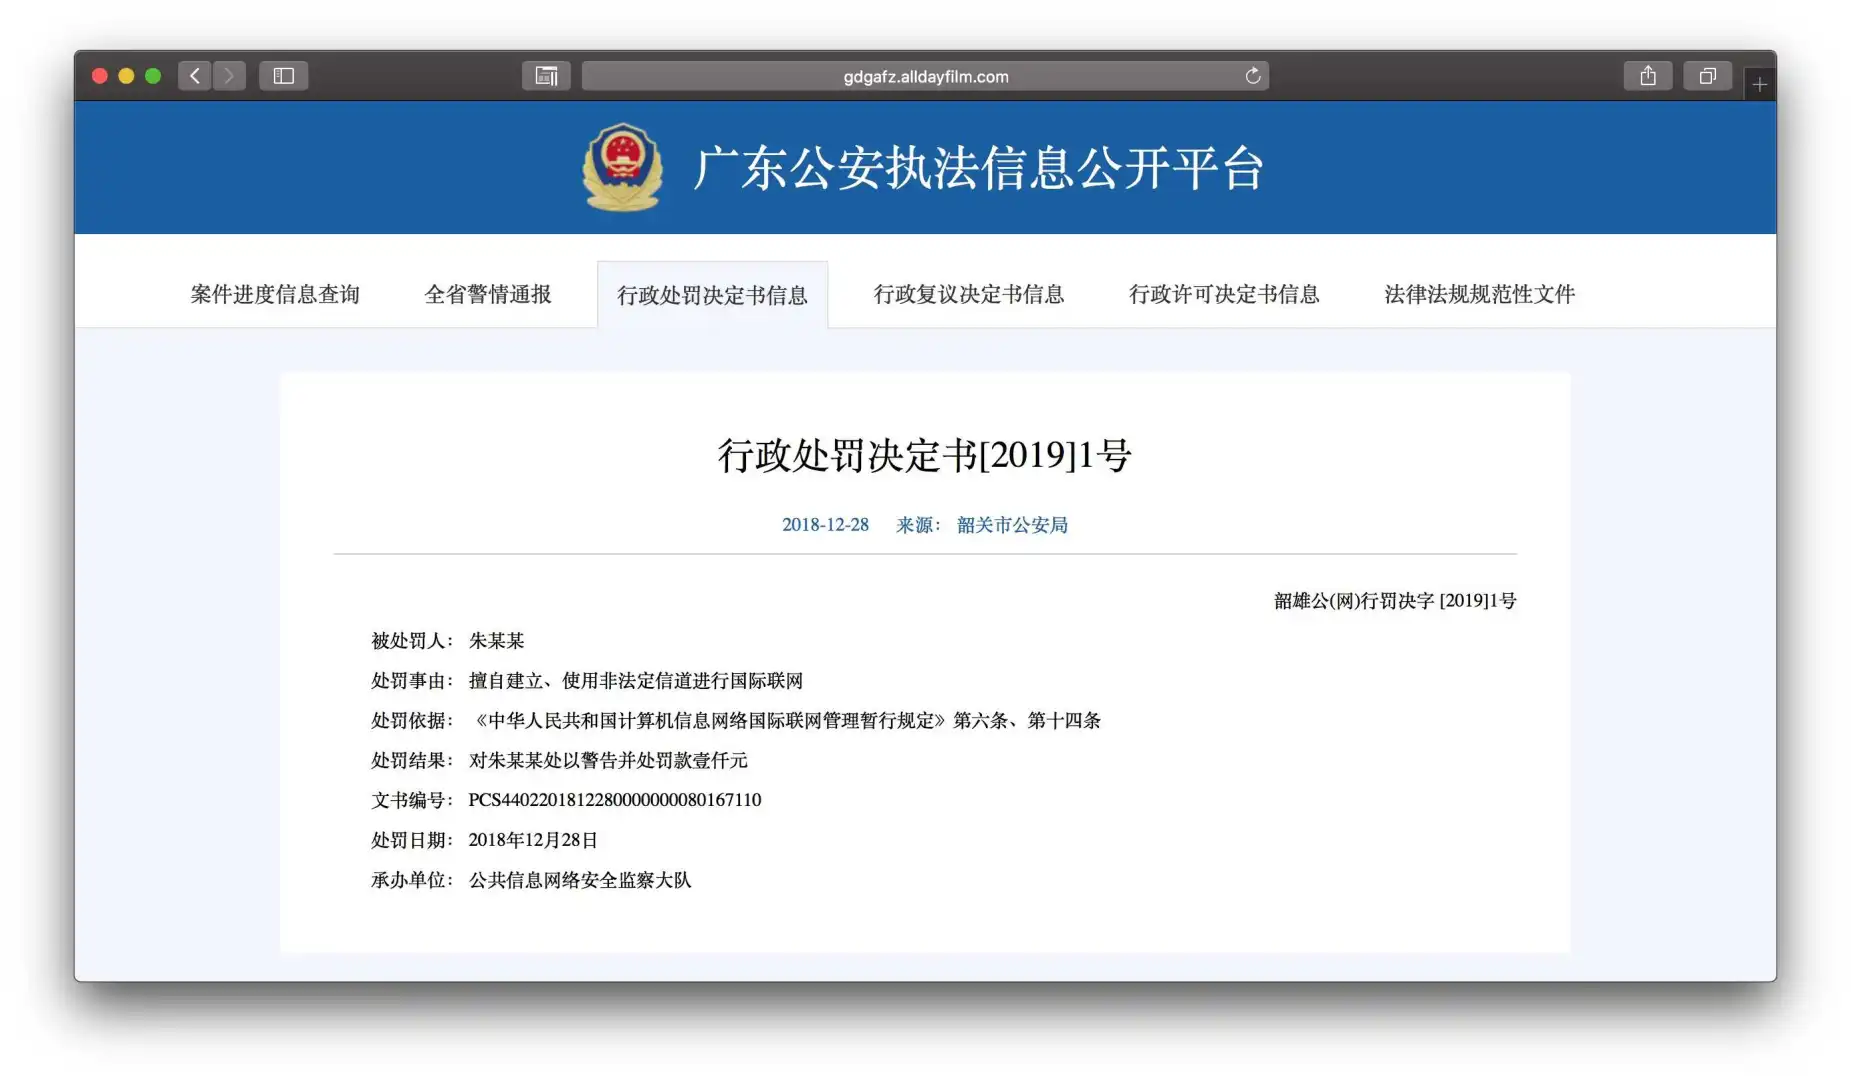
Task: Select the 行政许可决定书信息 navigation item
Action: click(1224, 294)
